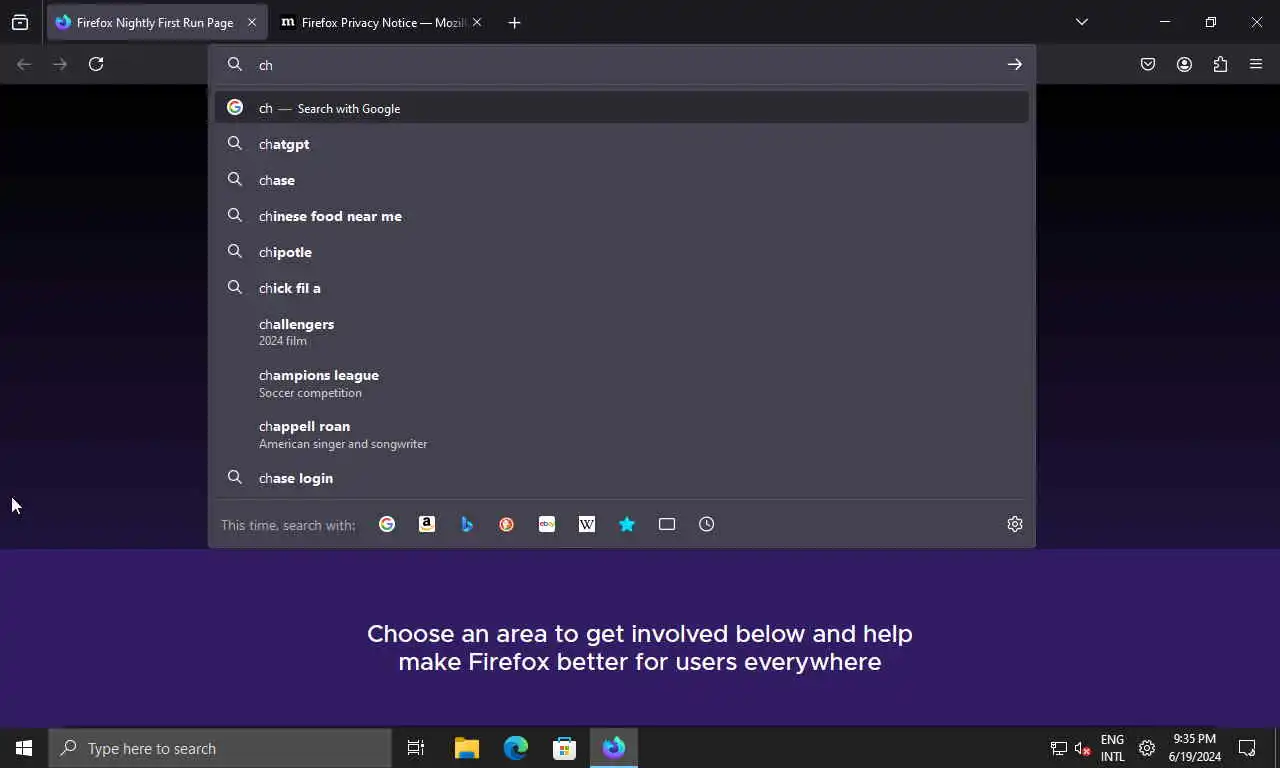
Task: Choose the chase suggestion
Action: [621, 180]
